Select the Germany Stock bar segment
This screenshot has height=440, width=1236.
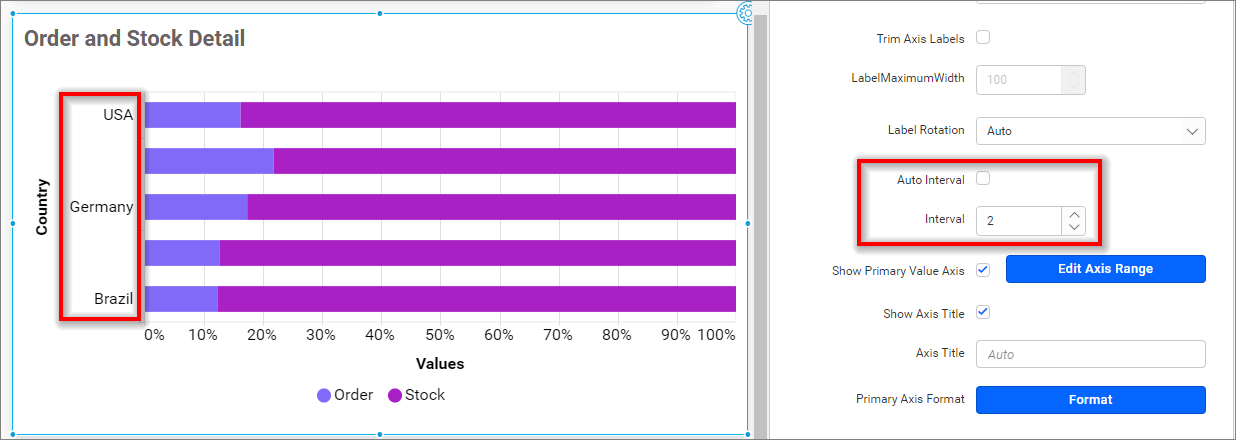pyautogui.click(x=490, y=207)
